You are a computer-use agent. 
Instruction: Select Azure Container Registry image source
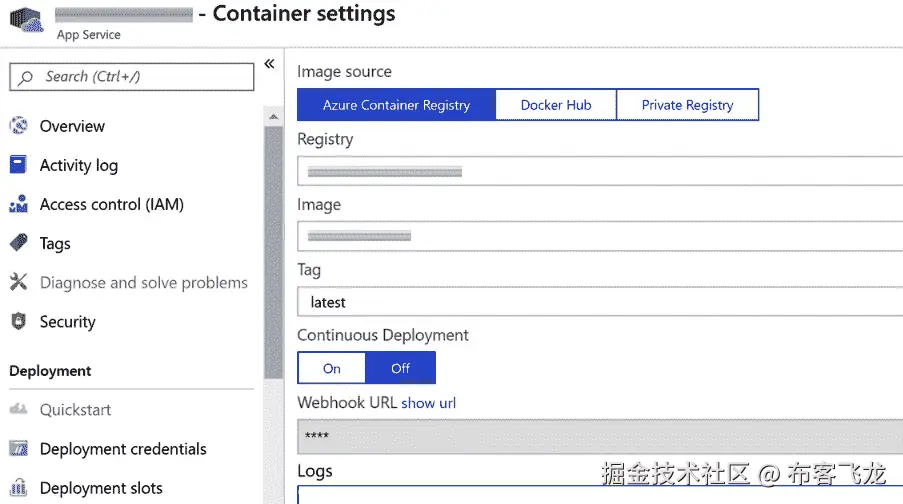coord(396,105)
